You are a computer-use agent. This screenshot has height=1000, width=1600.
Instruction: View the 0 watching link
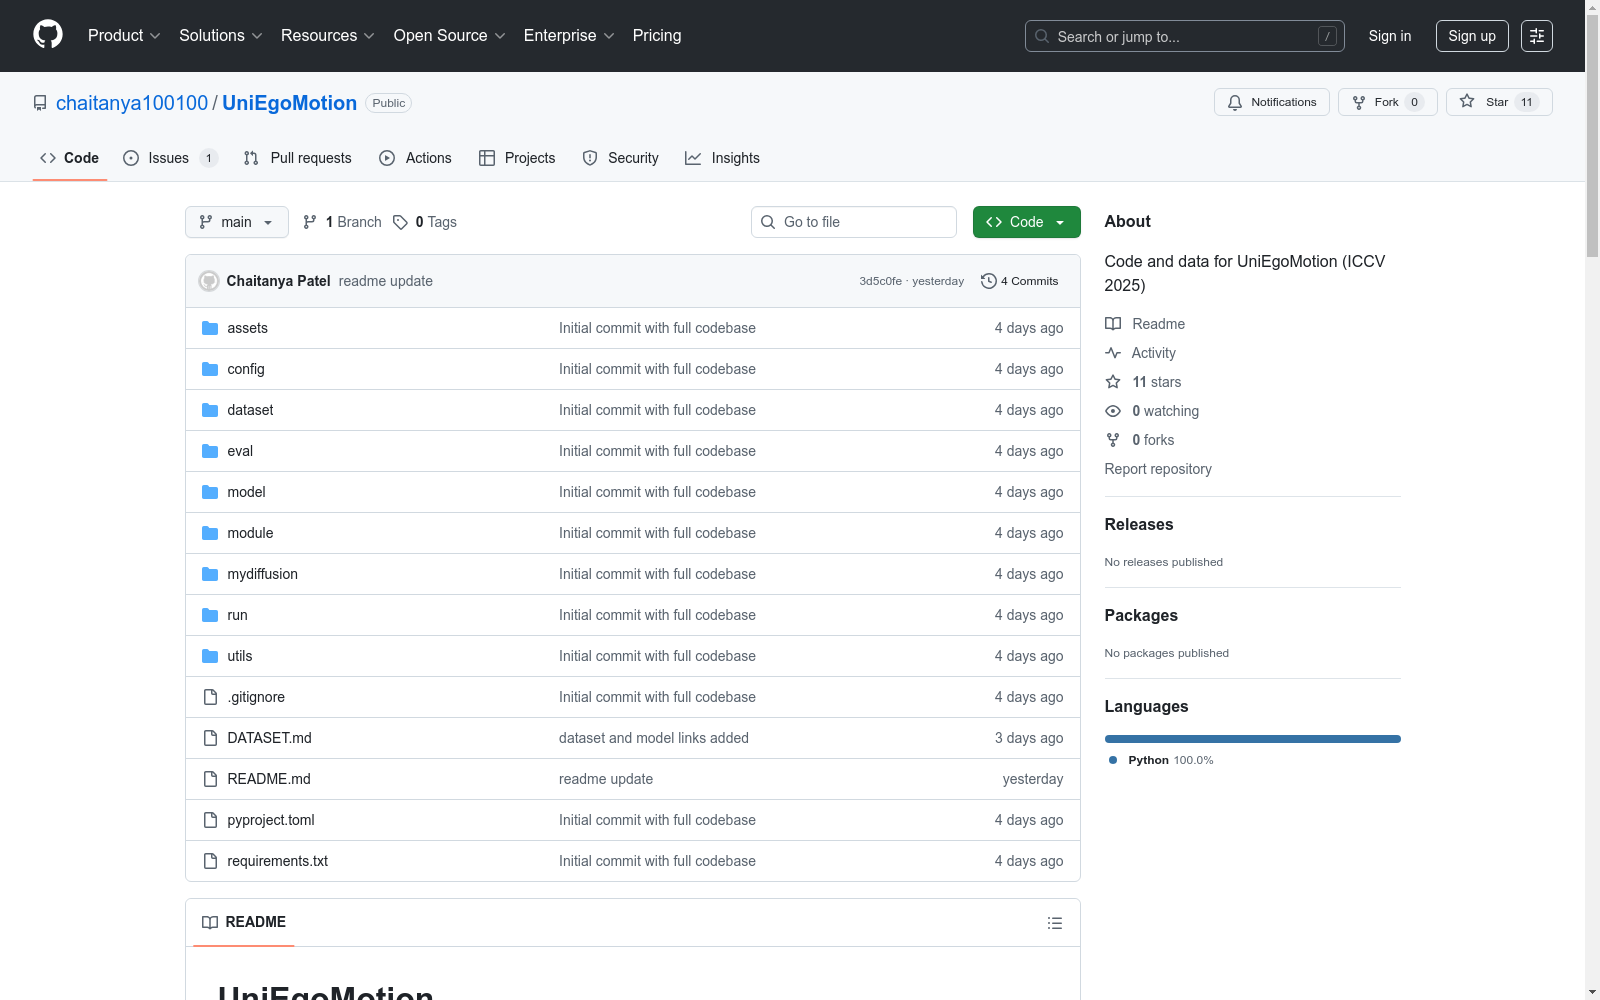point(1152,411)
